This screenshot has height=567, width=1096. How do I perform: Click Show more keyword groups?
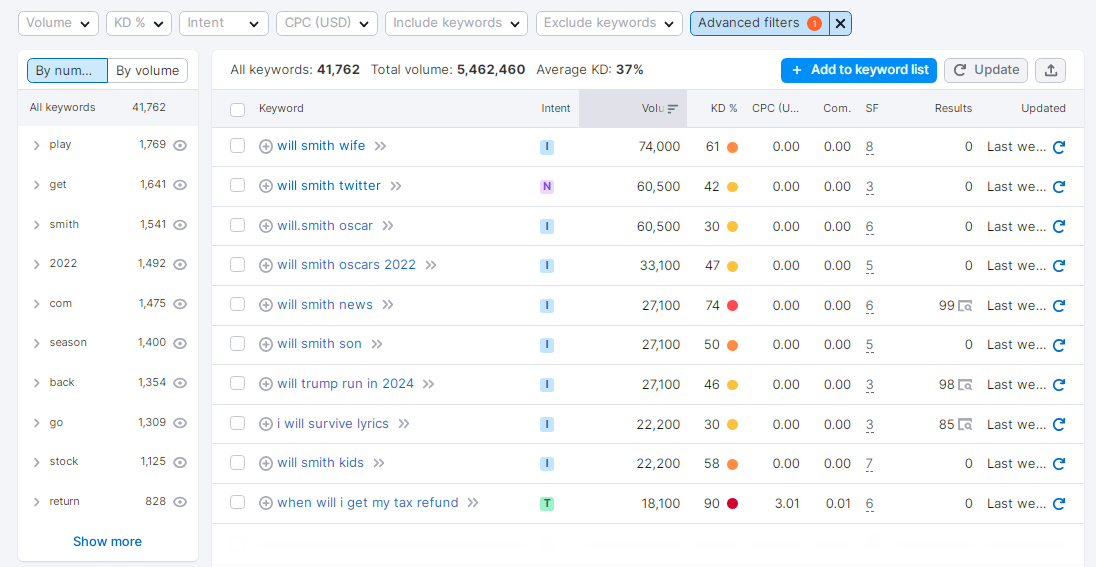108,541
